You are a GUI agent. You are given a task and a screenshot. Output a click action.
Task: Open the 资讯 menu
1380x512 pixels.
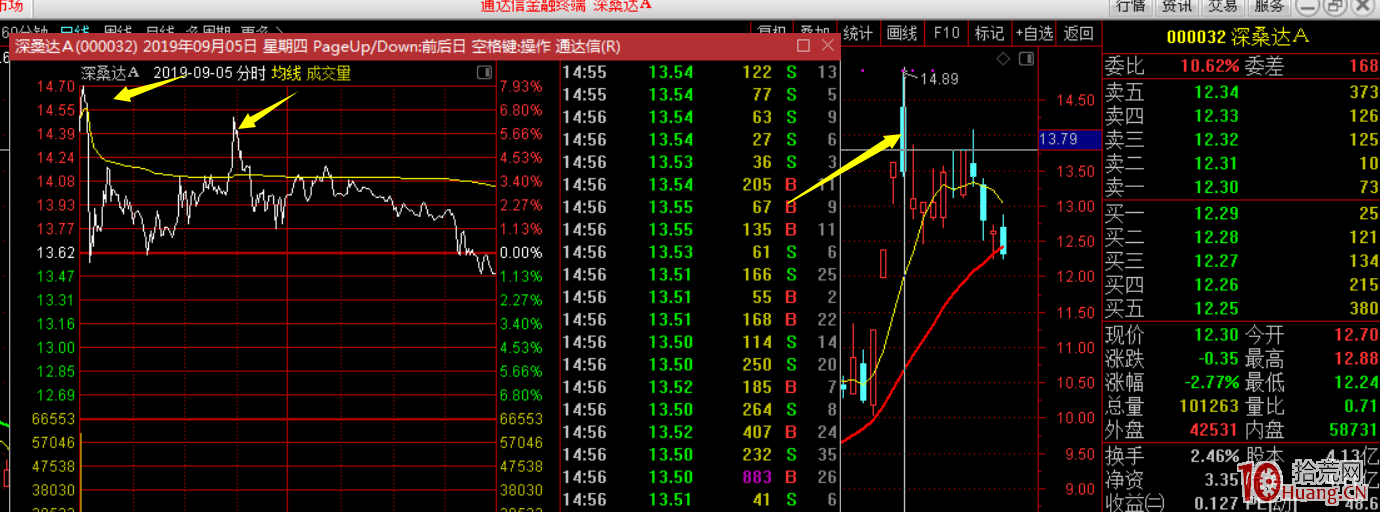coord(1176,6)
